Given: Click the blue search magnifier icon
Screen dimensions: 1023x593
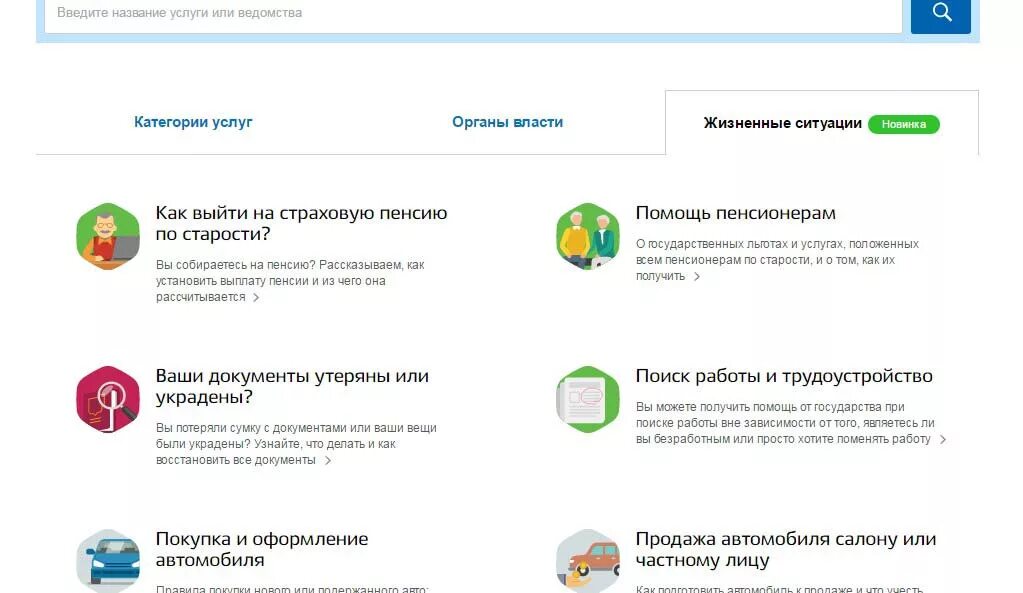Looking at the screenshot, I should (940, 15).
